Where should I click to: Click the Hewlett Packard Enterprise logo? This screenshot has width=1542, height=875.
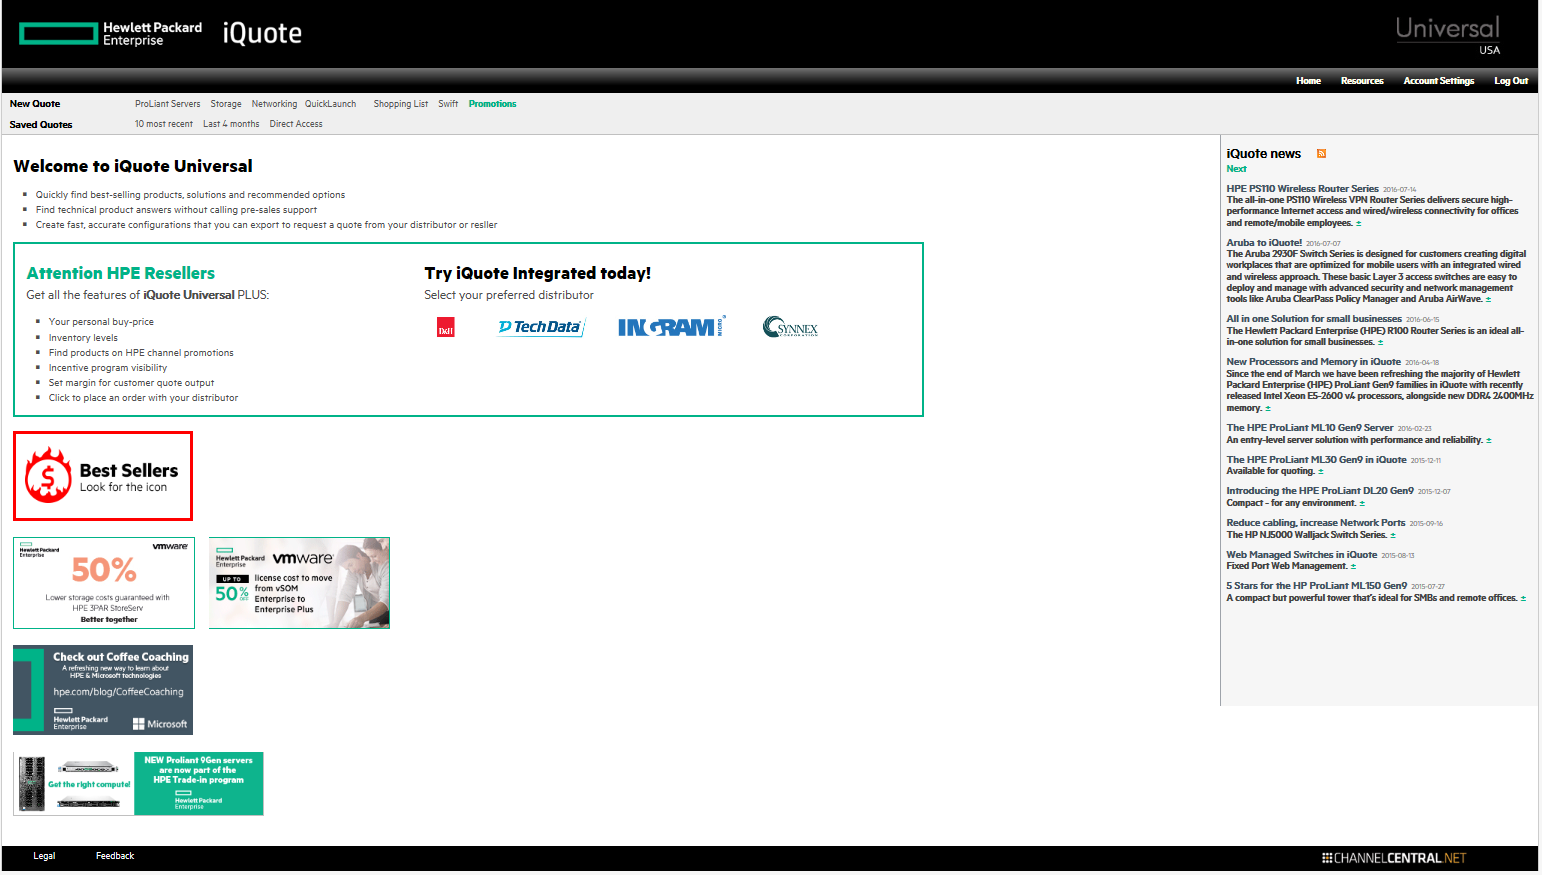click(110, 32)
